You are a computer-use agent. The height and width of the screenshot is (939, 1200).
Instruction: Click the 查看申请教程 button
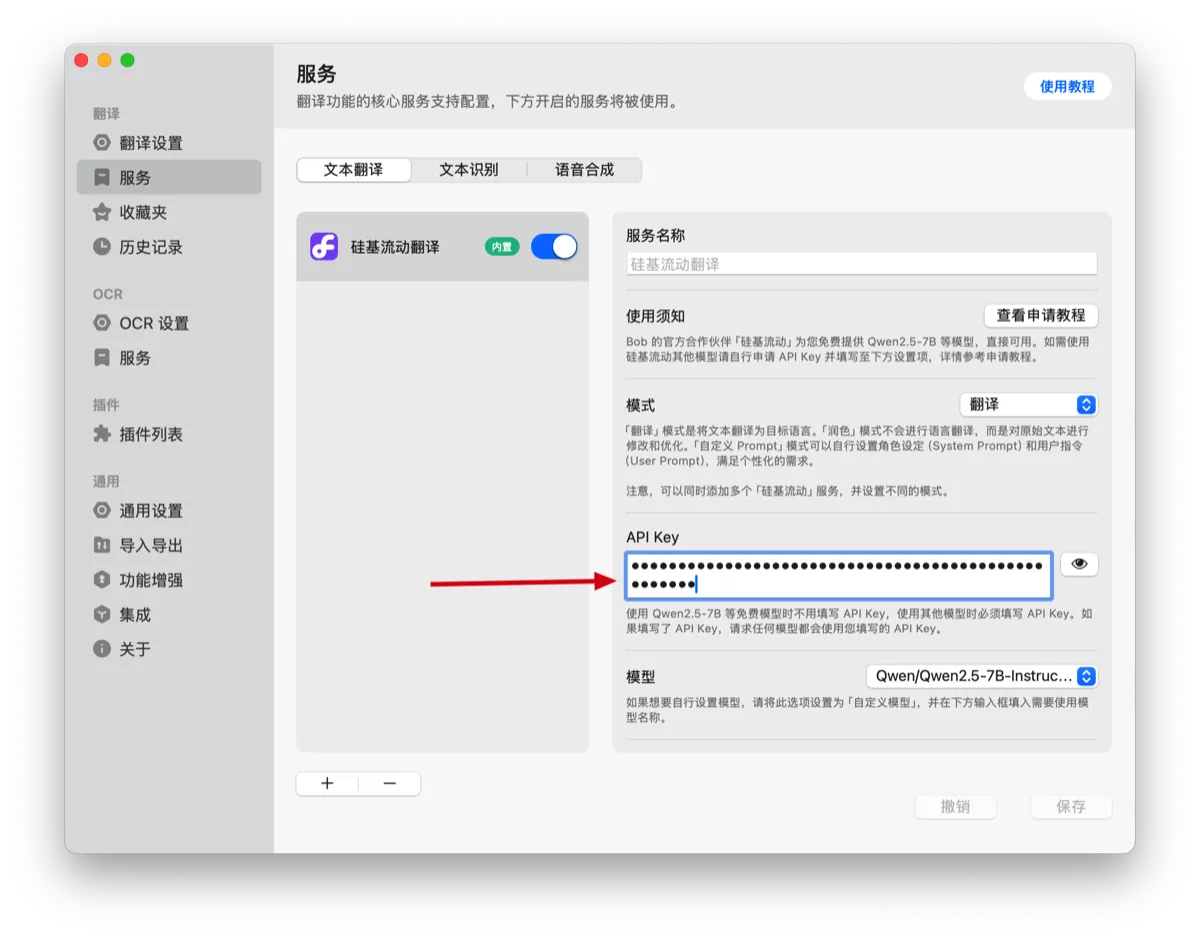[1041, 315]
